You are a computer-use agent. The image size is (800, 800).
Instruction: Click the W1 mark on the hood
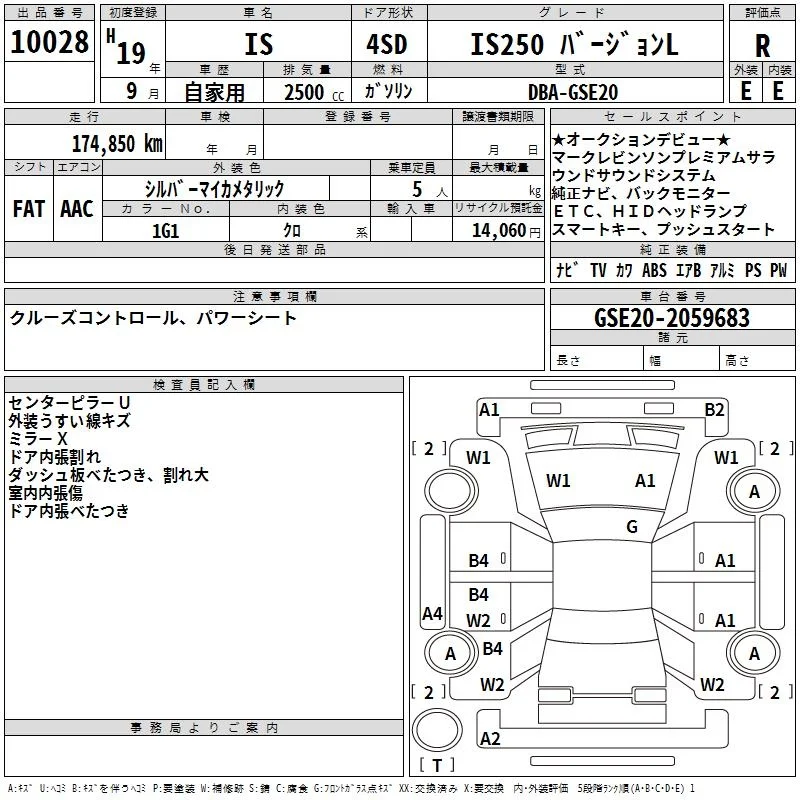(x=558, y=481)
